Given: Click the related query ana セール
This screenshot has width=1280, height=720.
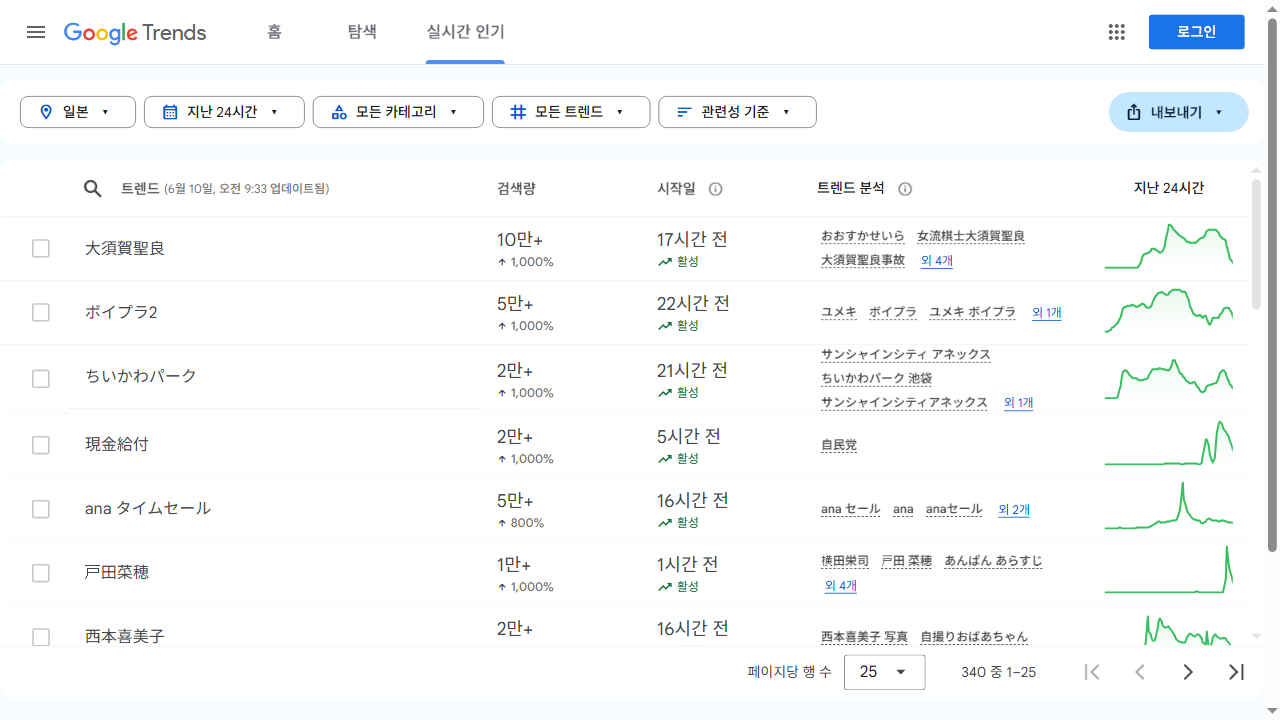Looking at the screenshot, I should (851, 509).
